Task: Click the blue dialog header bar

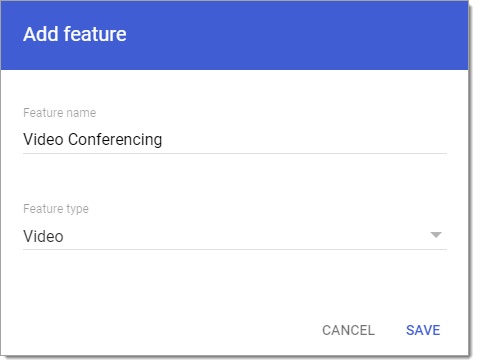Action: point(234,35)
